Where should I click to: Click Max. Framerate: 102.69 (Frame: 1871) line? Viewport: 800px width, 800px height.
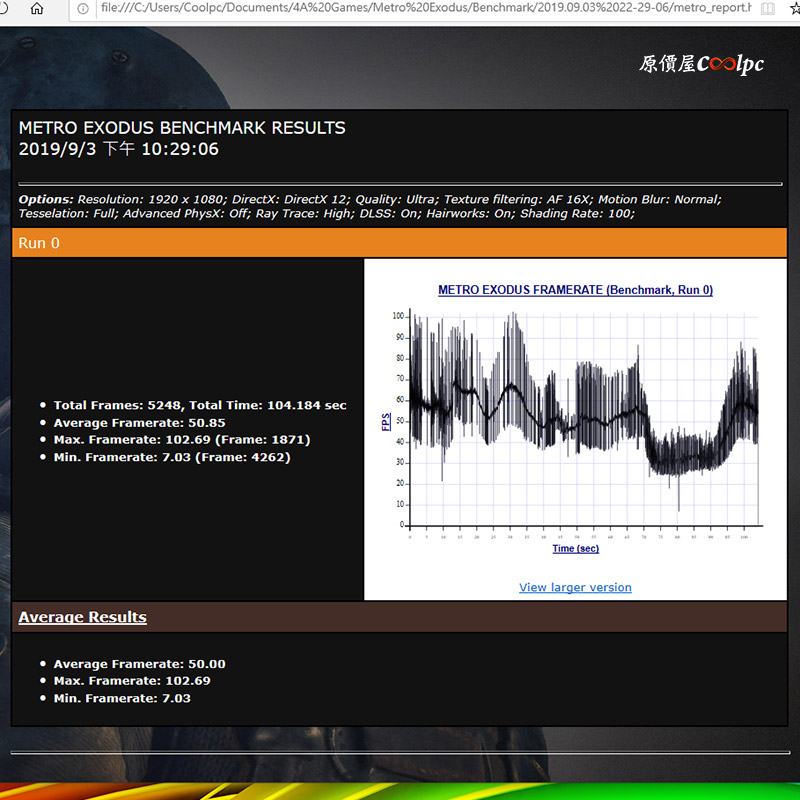[x=182, y=440]
